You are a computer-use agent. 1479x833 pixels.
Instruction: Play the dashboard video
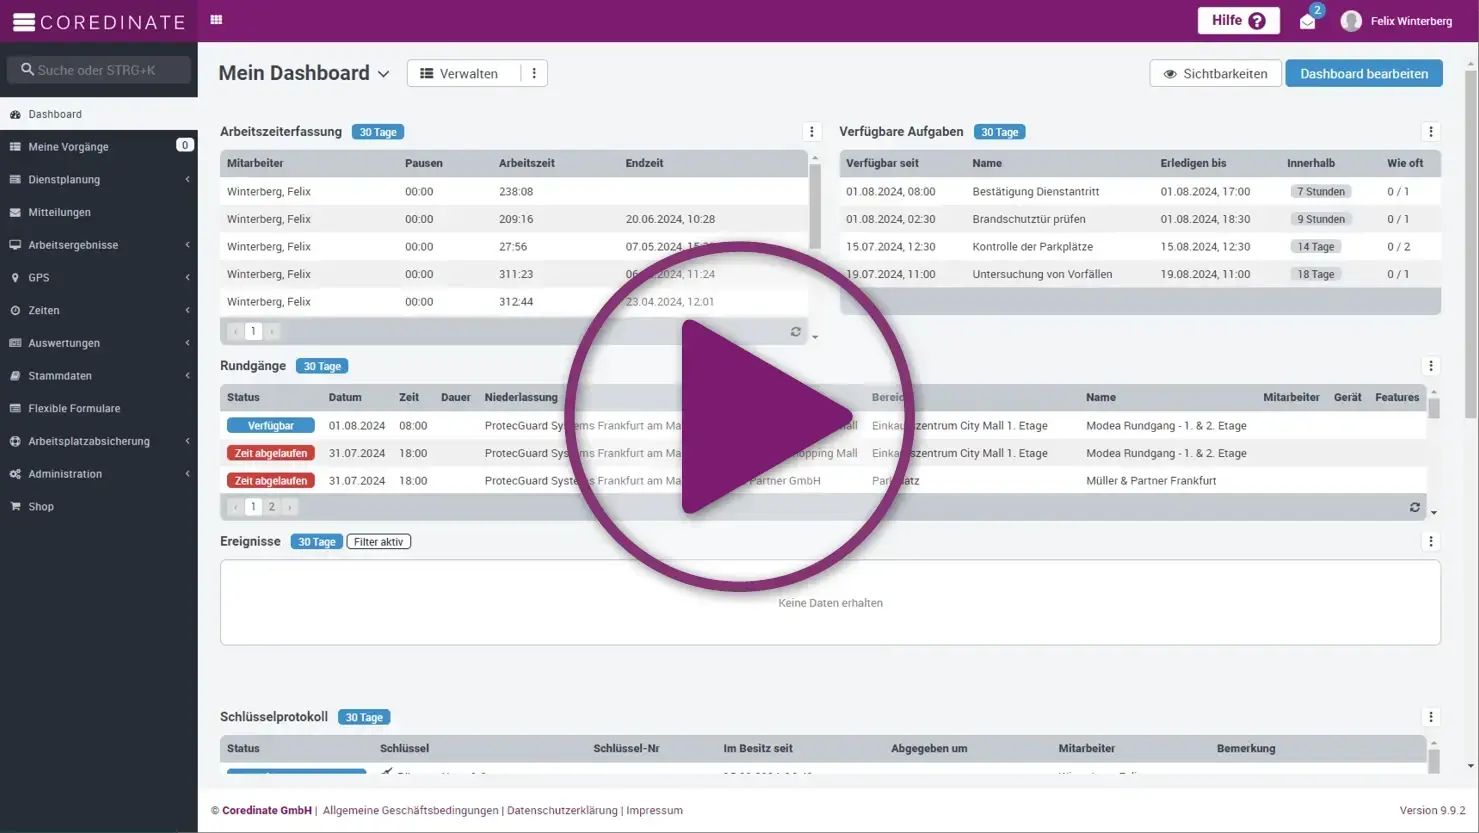tap(740, 417)
